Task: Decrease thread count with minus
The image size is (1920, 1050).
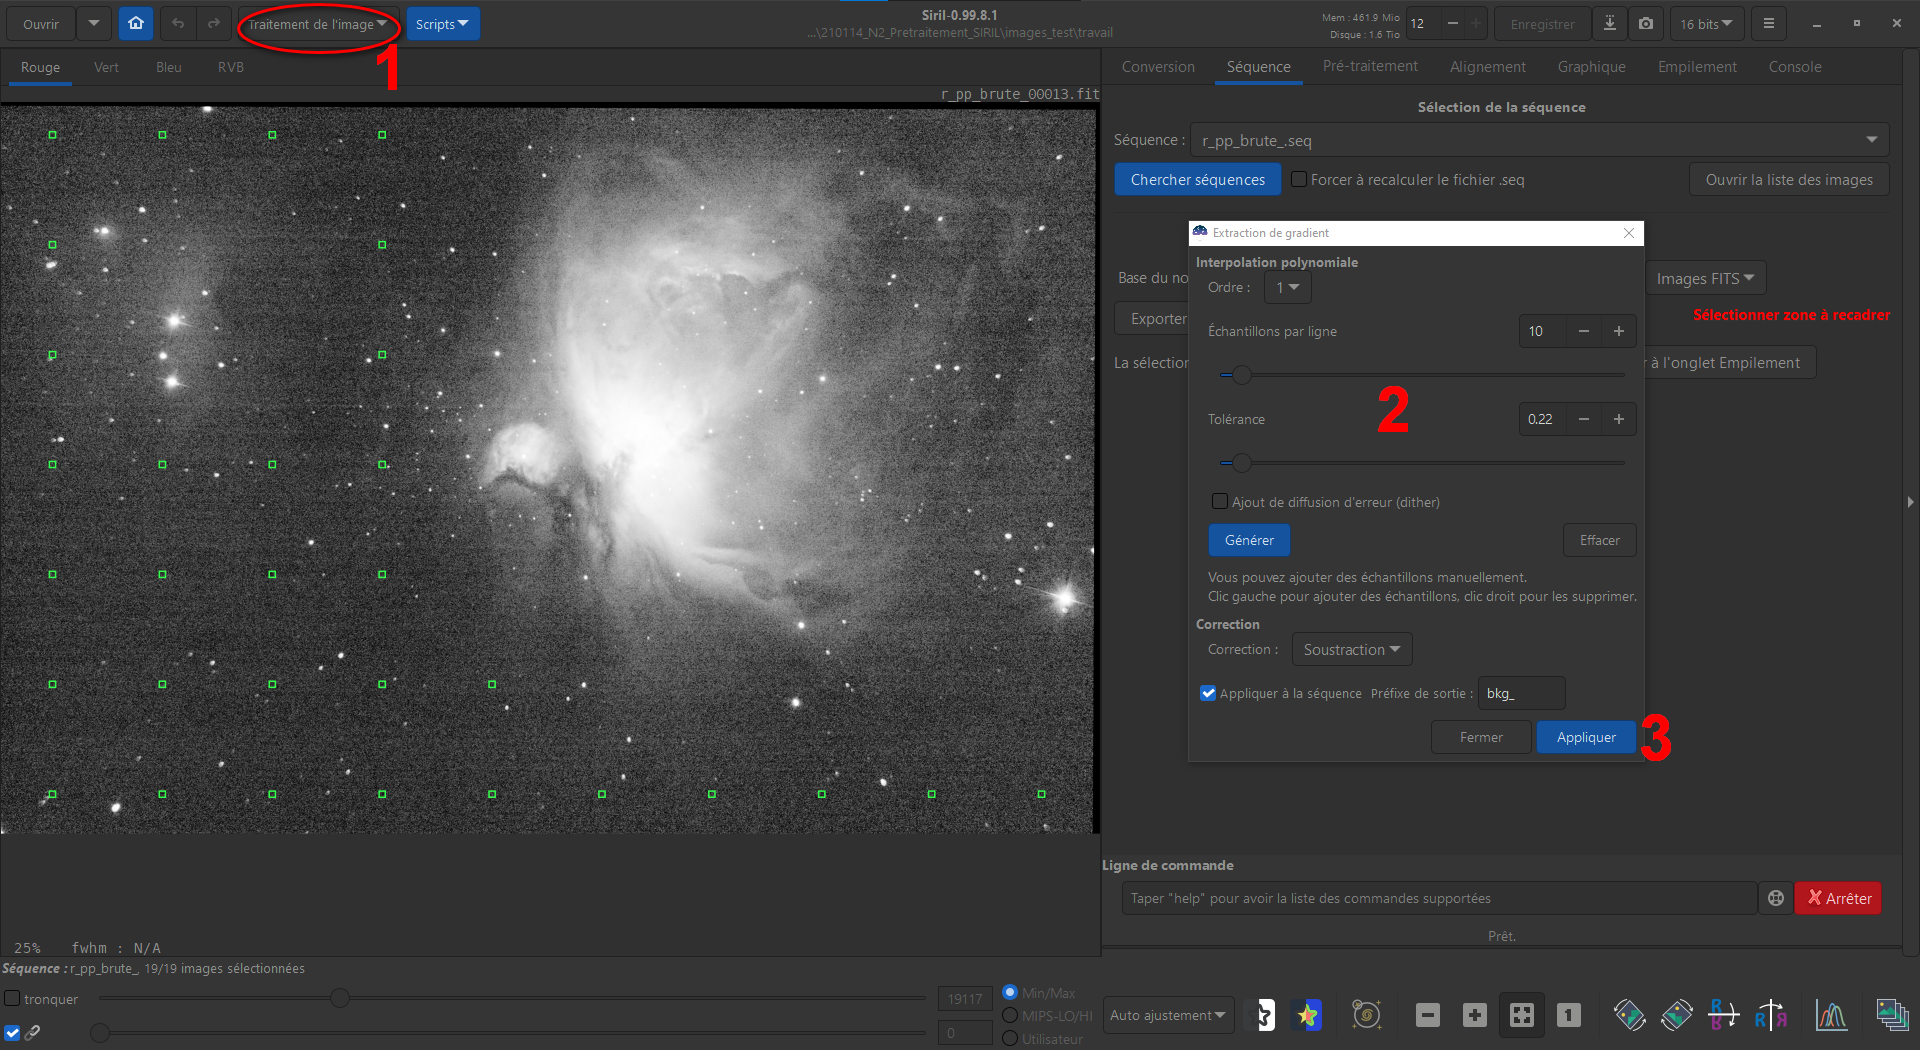Action: [1452, 24]
